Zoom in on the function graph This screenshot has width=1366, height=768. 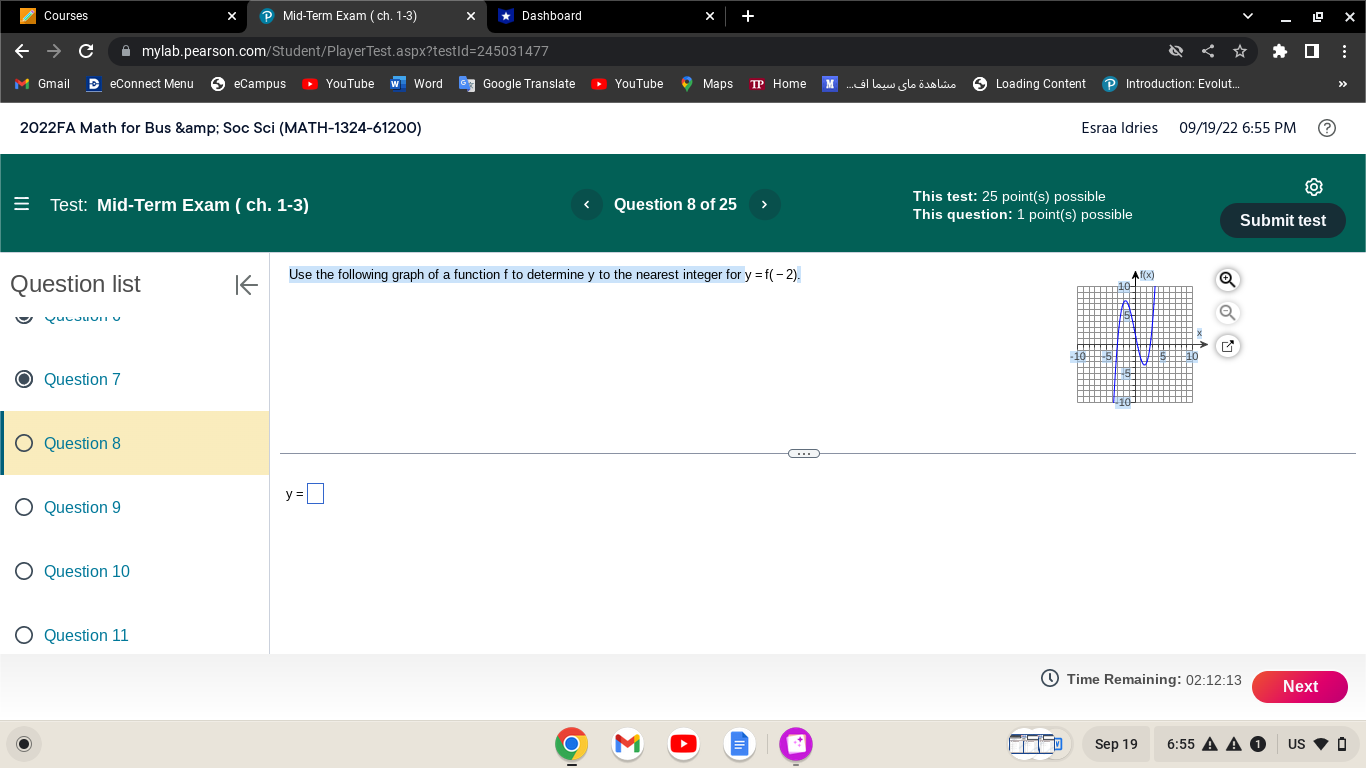tap(1227, 279)
